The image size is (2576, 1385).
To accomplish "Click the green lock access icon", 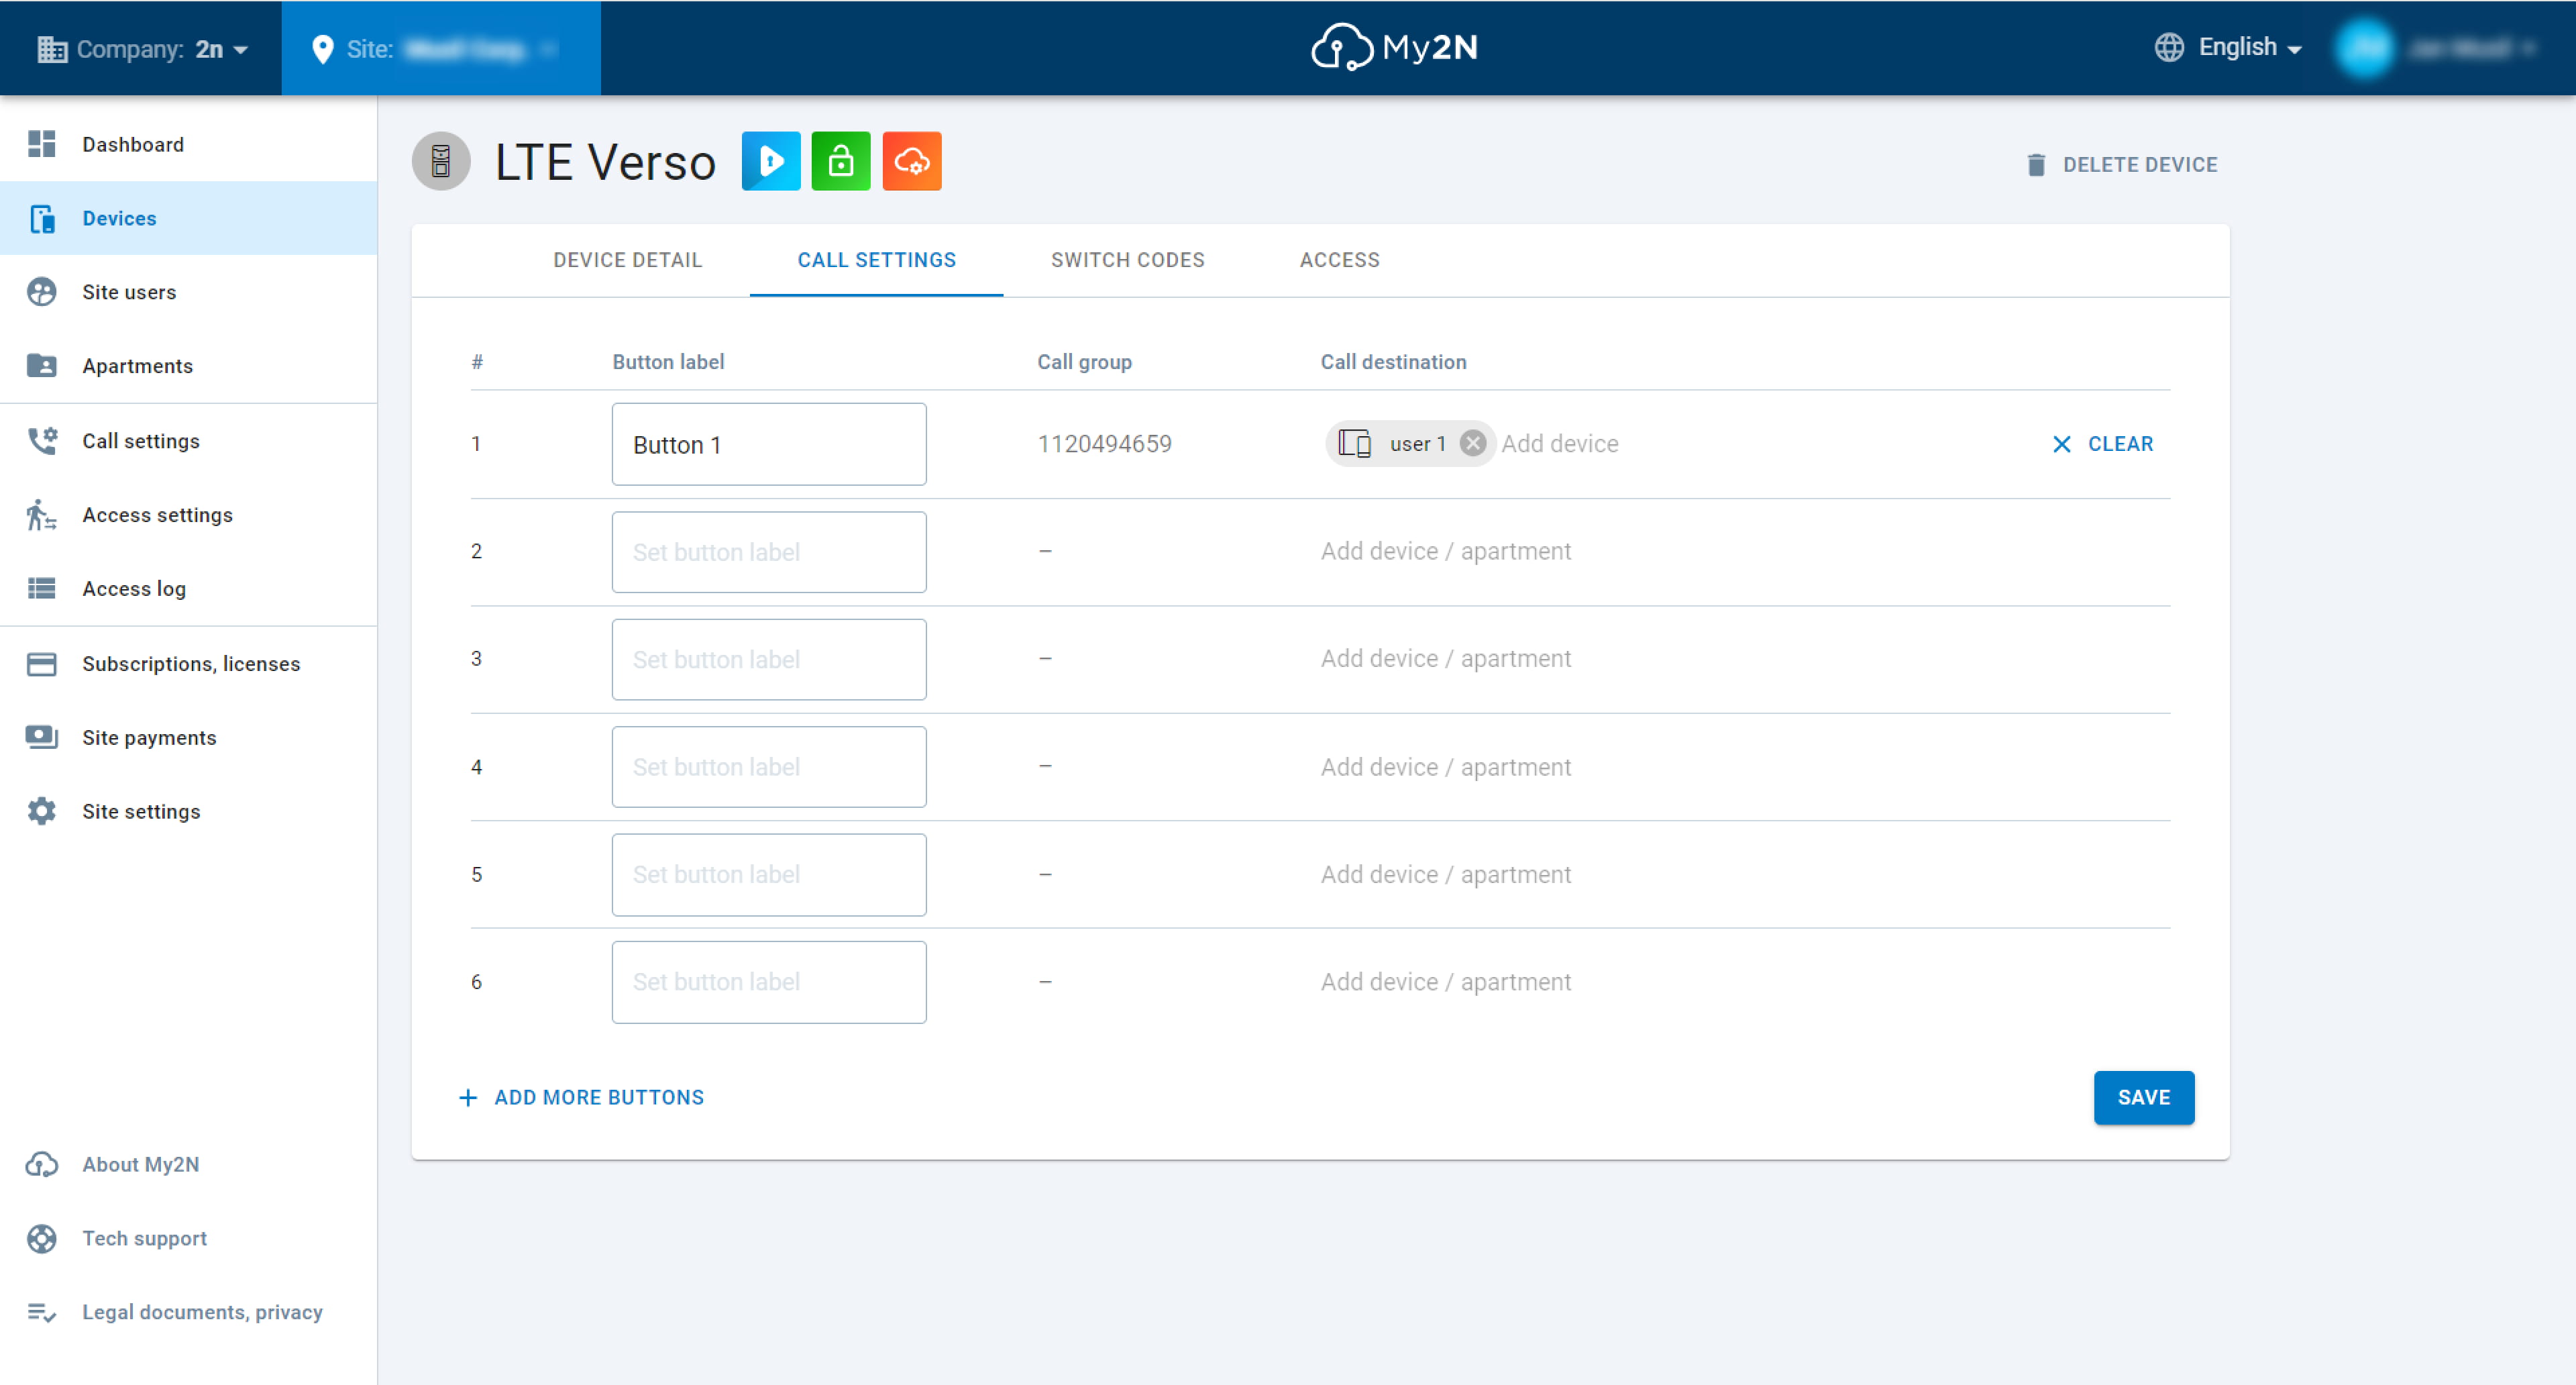I will 841,162.
